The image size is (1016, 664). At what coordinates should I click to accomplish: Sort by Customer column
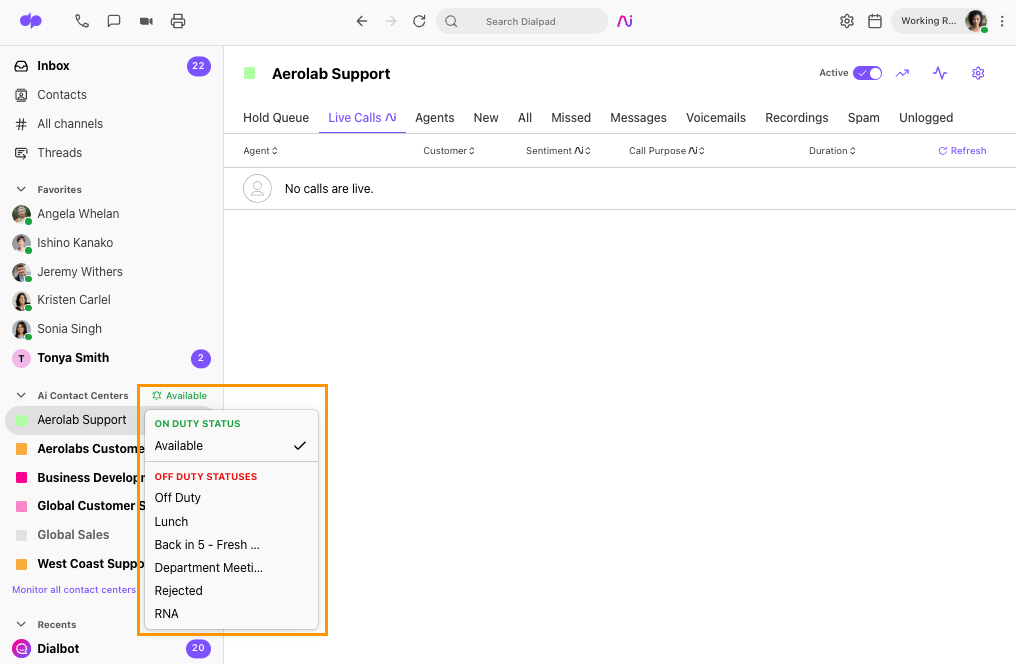pos(449,151)
